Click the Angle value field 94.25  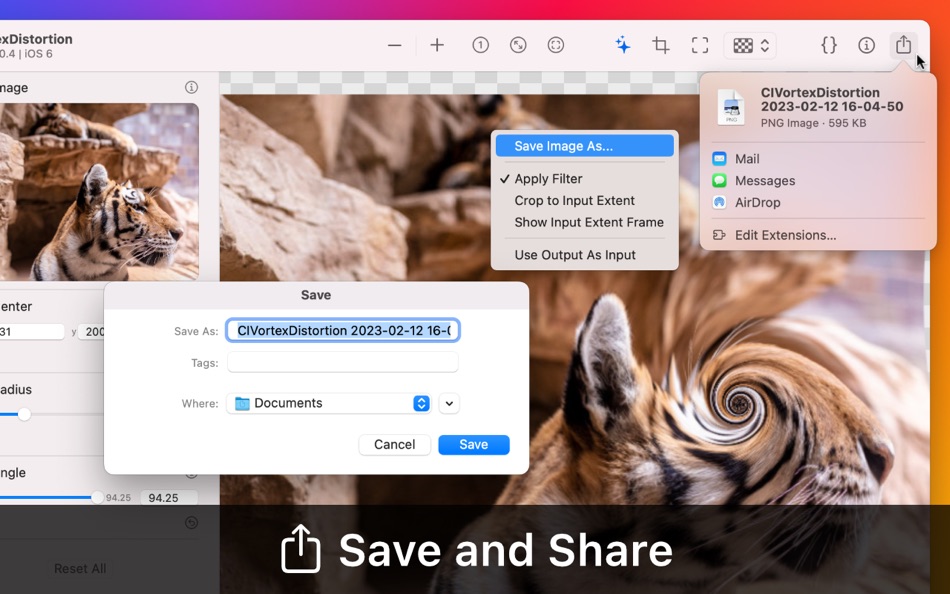pos(169,498)
